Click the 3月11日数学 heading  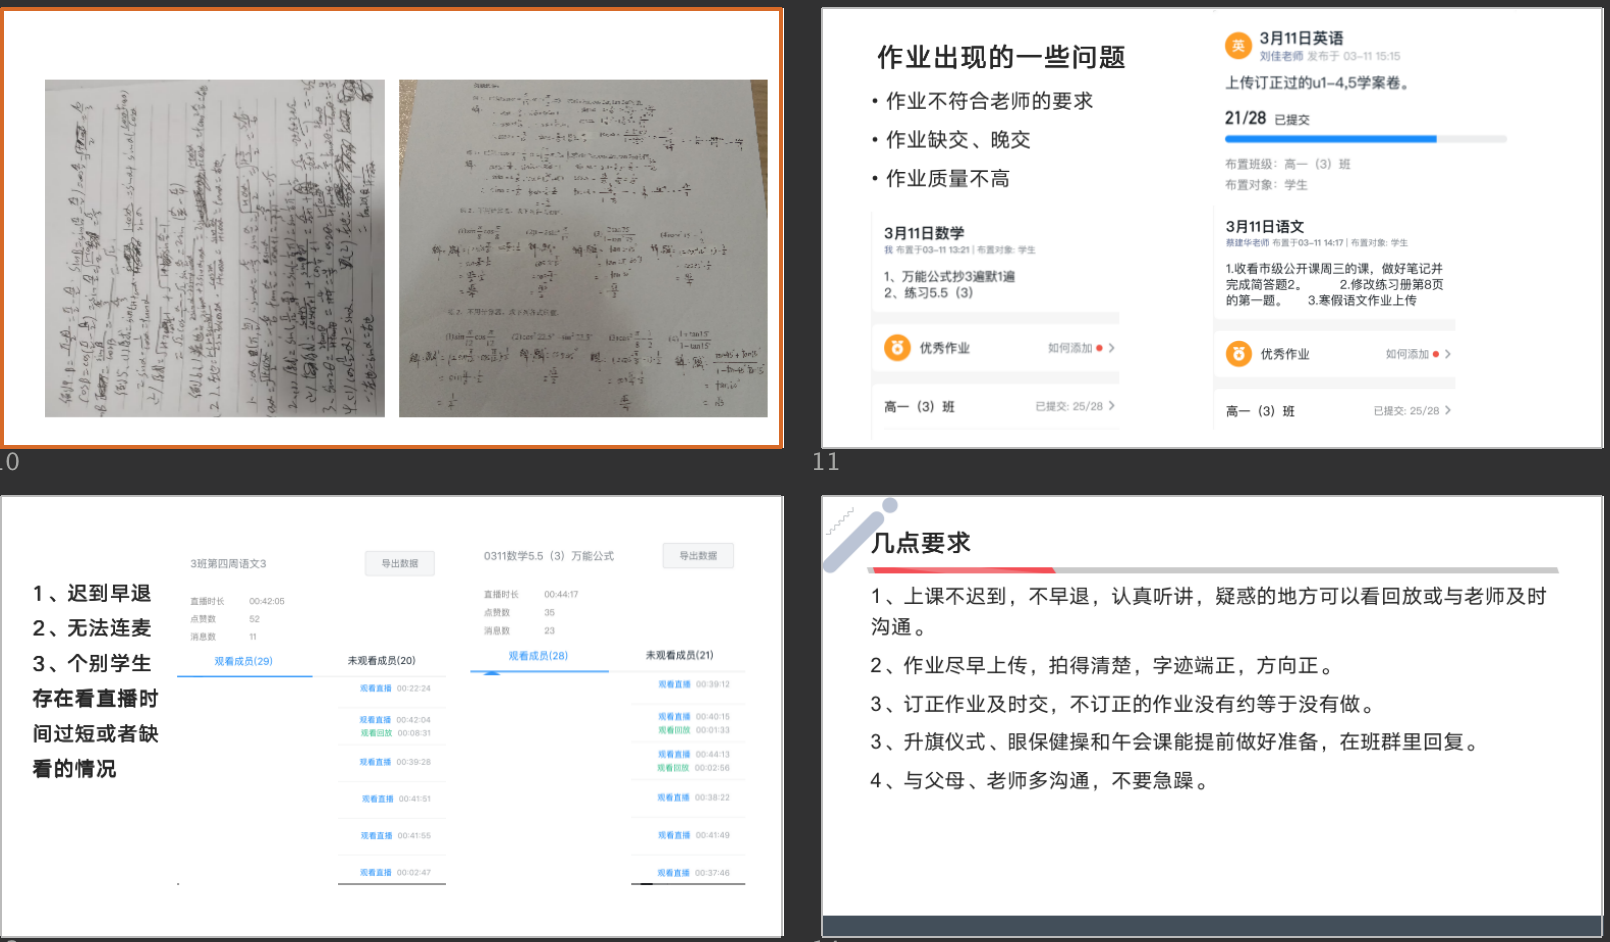[924, 233]
